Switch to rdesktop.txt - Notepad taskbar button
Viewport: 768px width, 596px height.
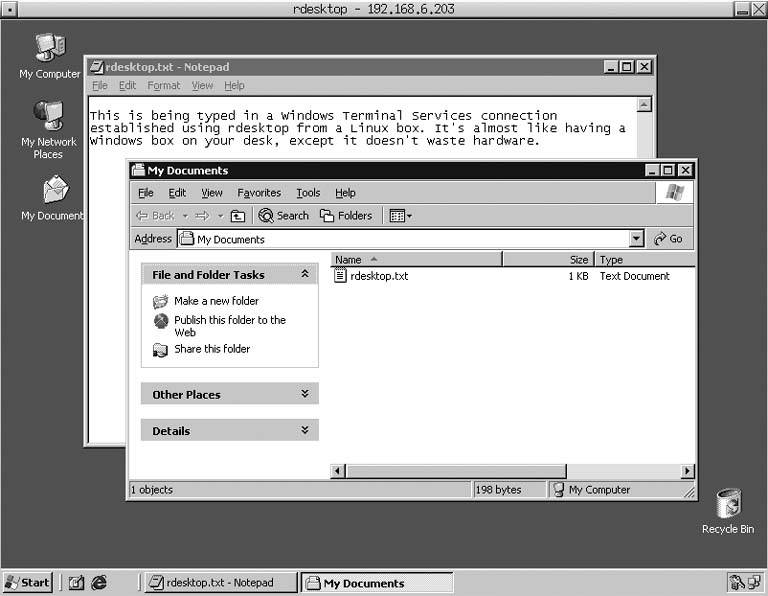click(221, 582)
